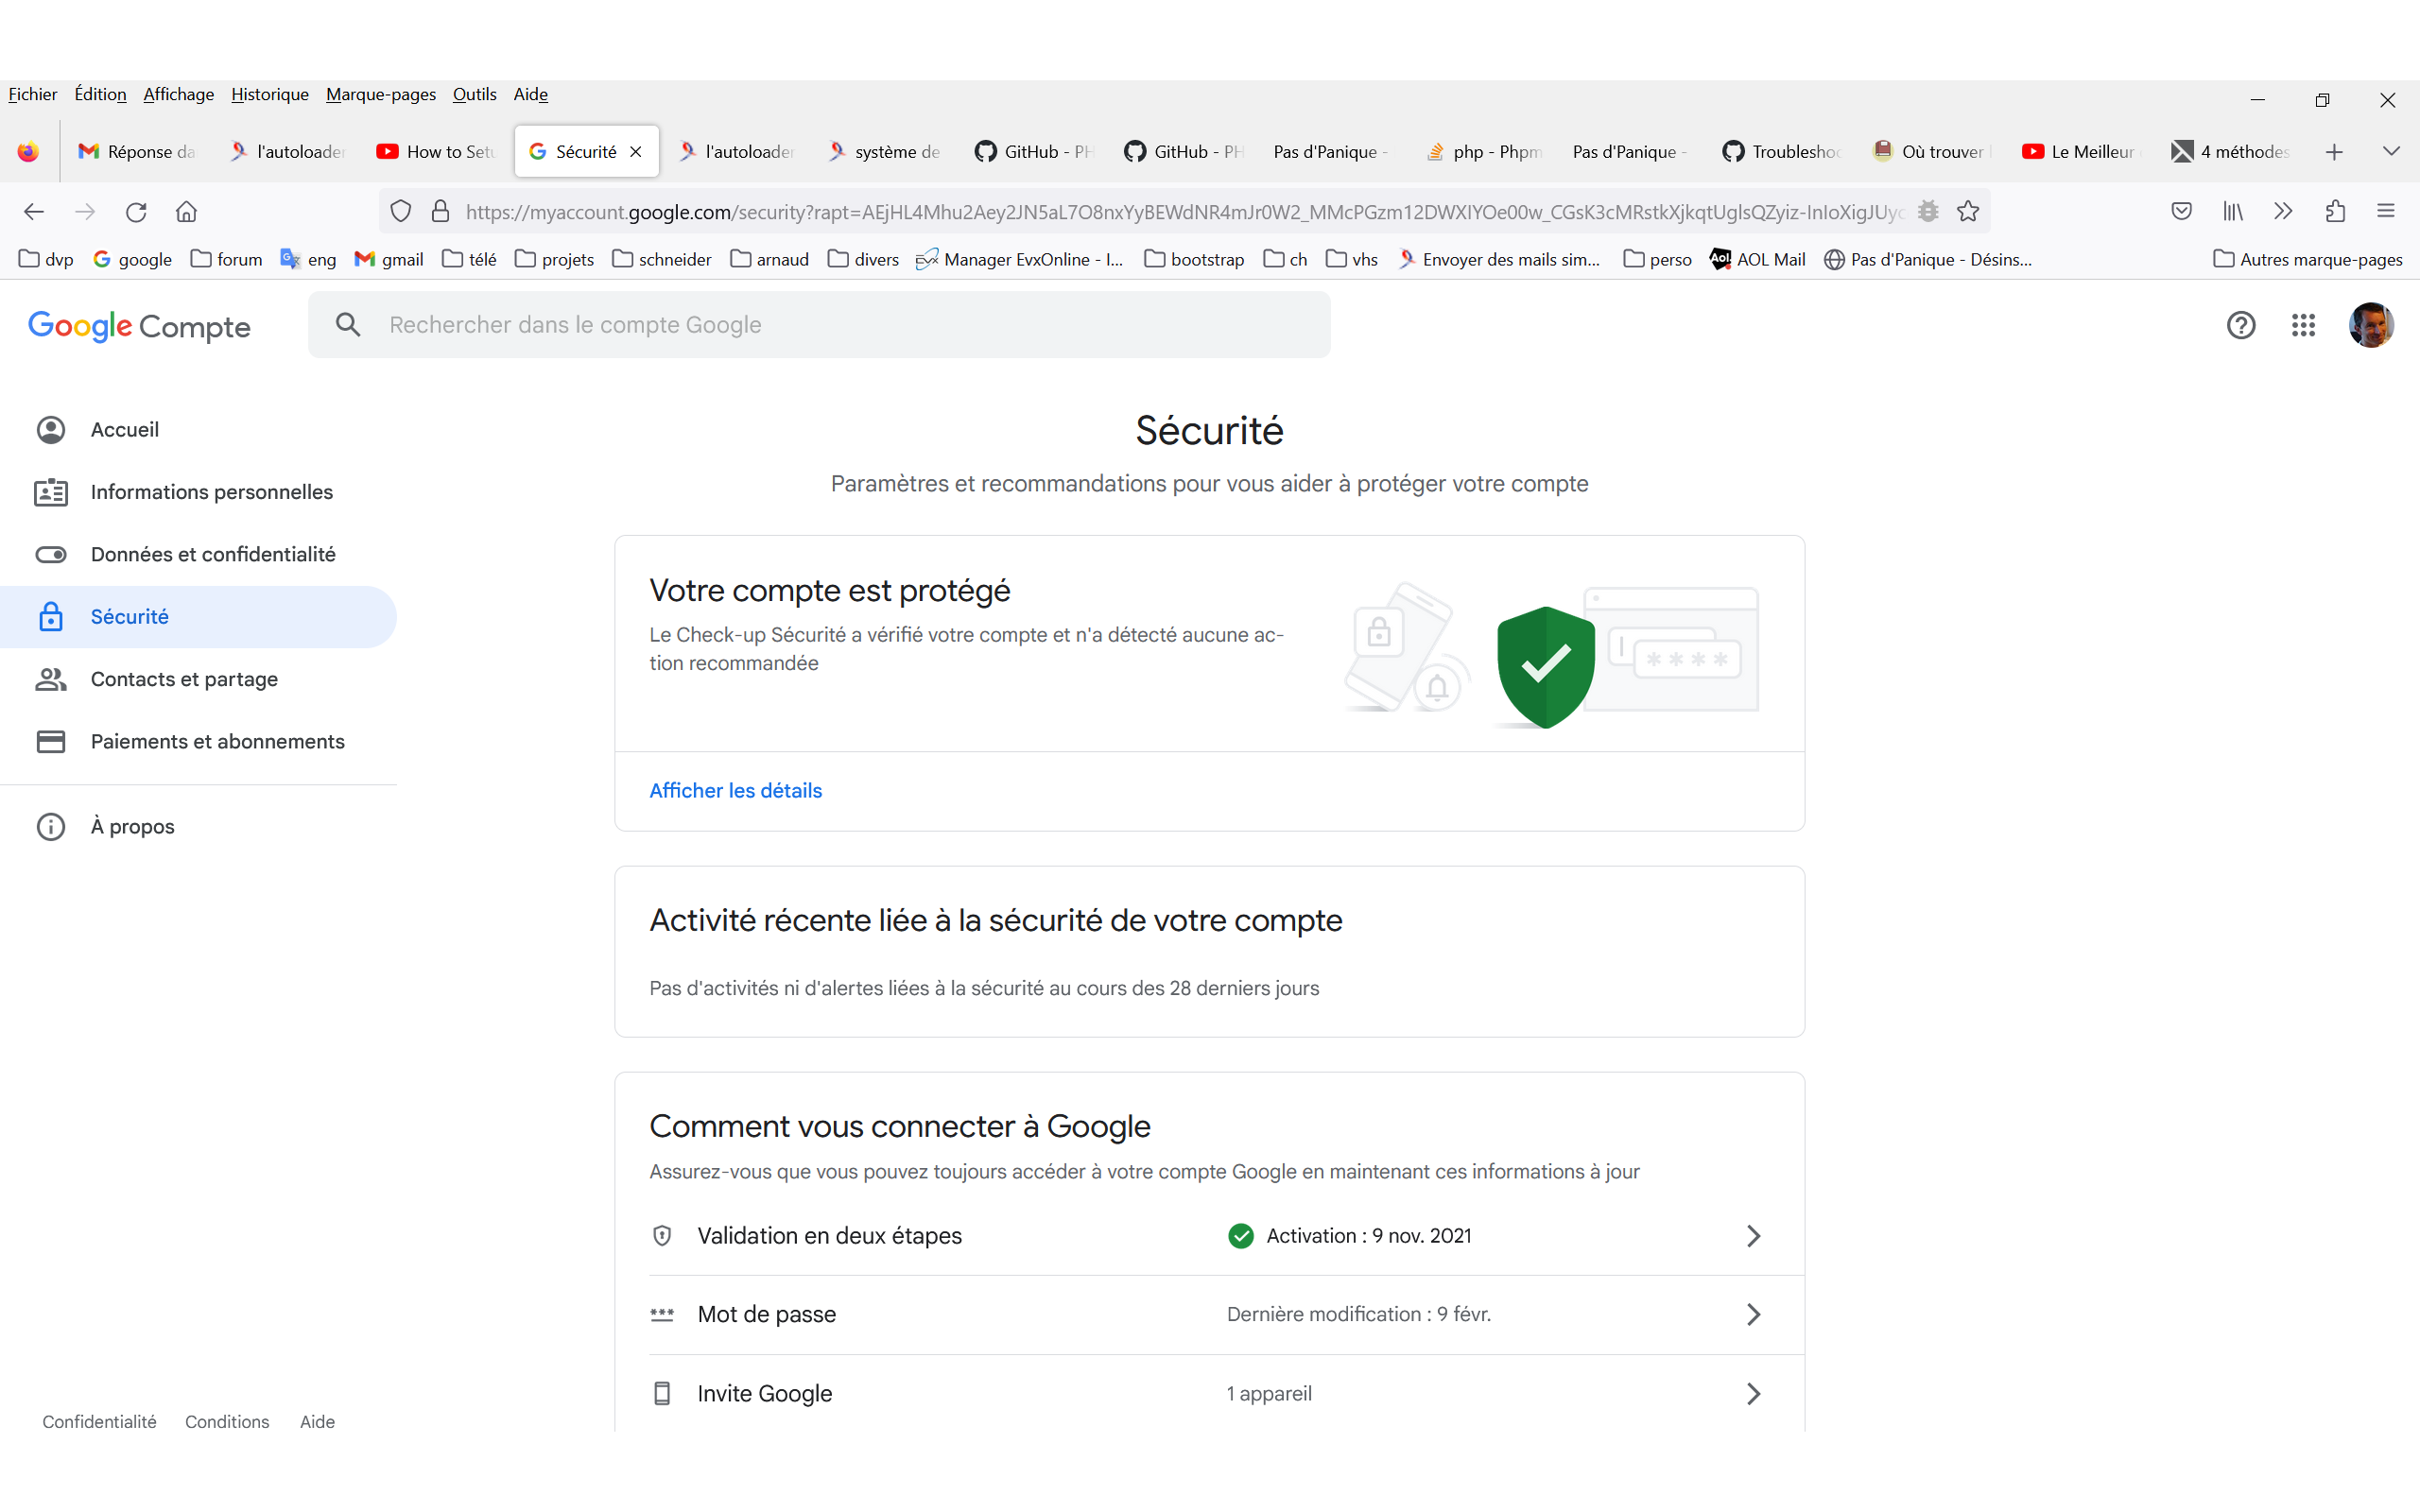The image size is (2420, 1512).
Task: Open Manager EvxOnline bookmark
Action: tap(1020, 260)
